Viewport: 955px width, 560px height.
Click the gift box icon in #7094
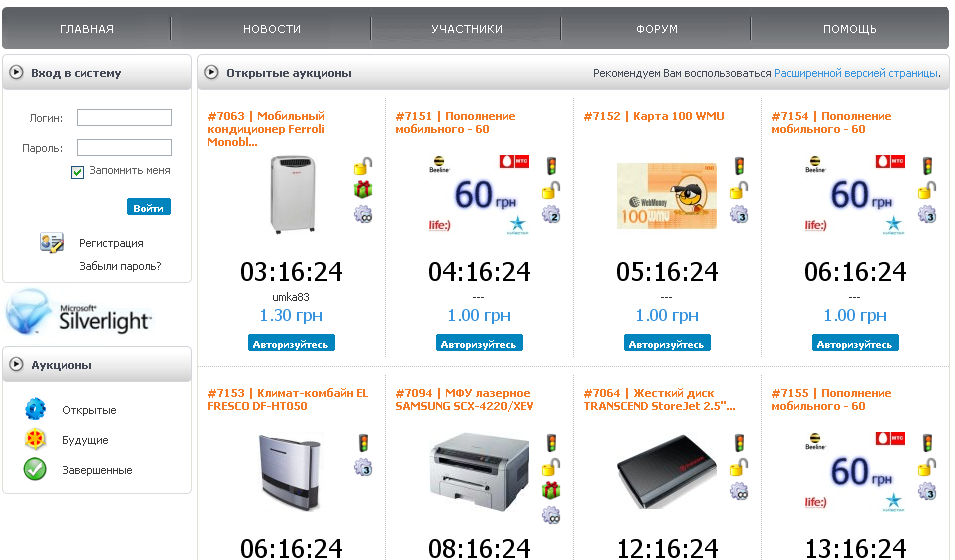click(x=551, y=490)
